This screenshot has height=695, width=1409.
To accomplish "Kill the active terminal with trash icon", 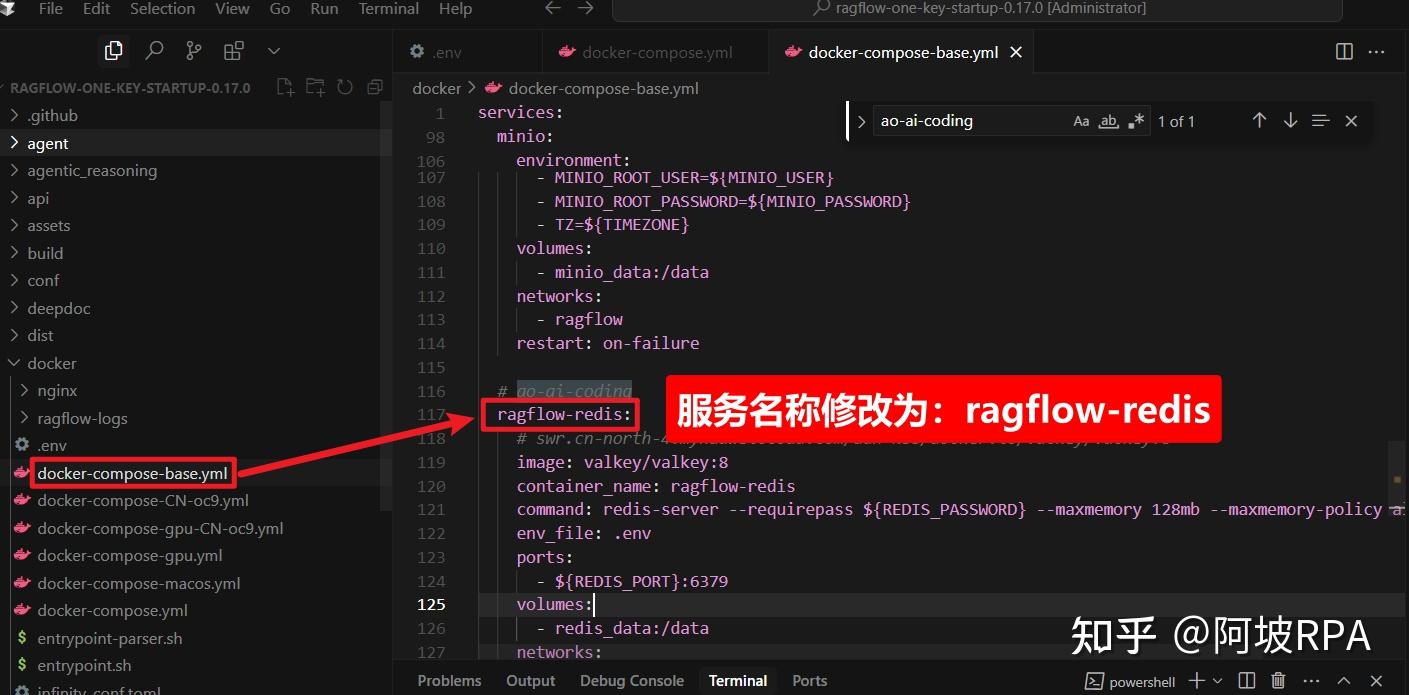I will pos(1278,680).
